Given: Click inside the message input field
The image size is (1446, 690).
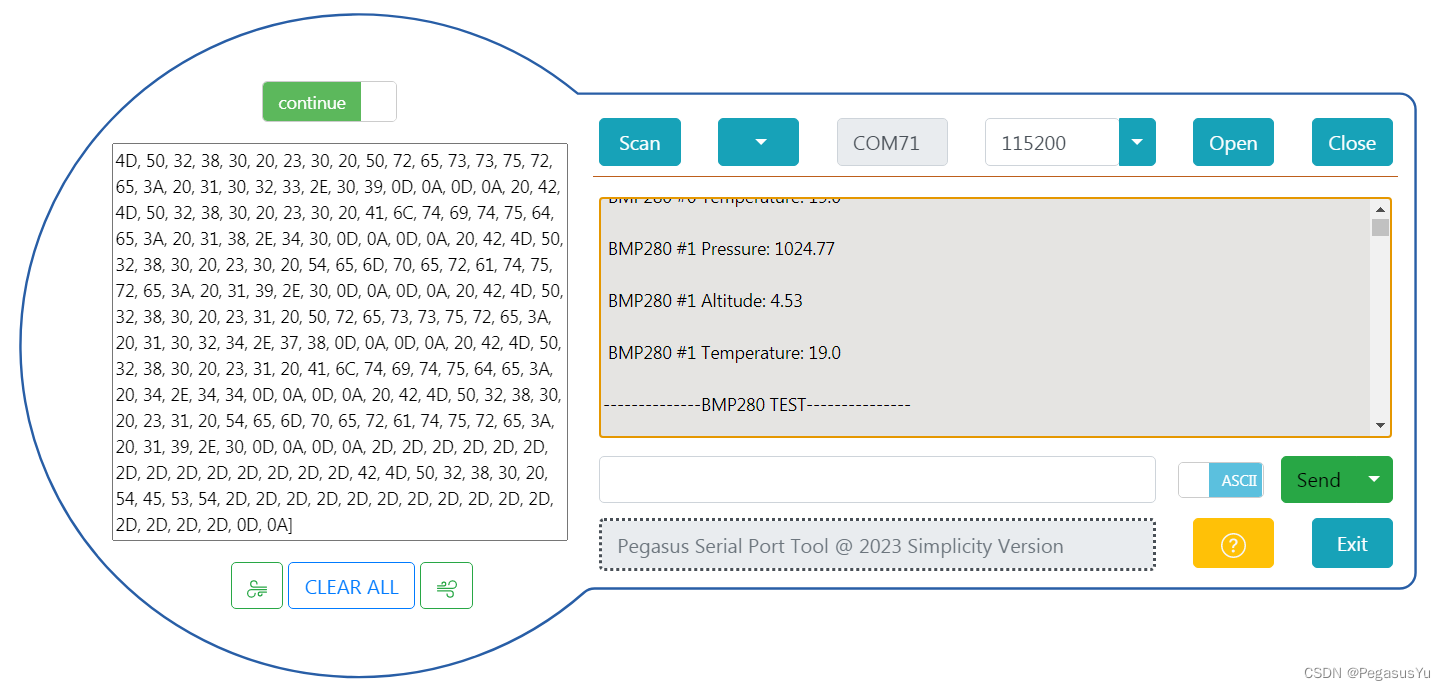Looking at the screenshot, I should point(877,479).
